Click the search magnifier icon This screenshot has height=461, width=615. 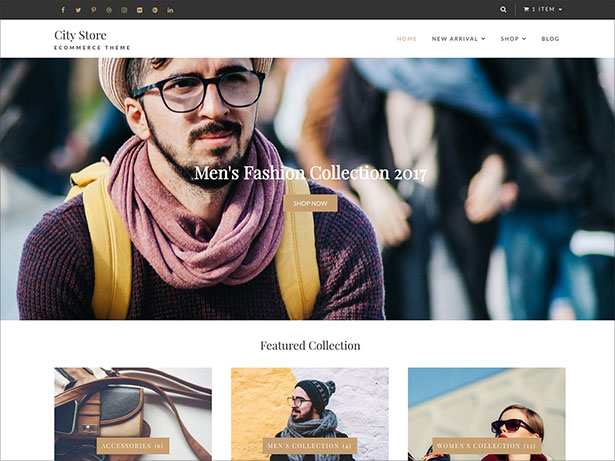coord(503,9)
